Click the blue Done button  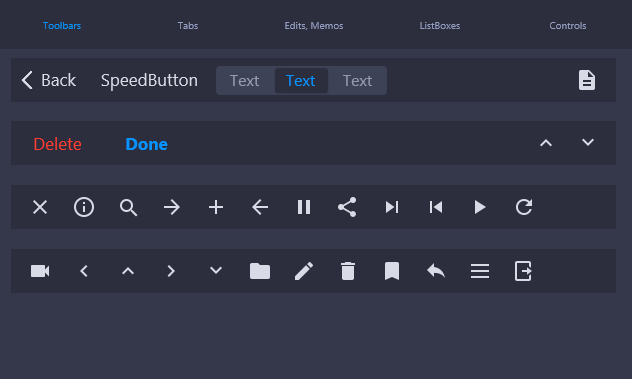click(x=146, y=144)
